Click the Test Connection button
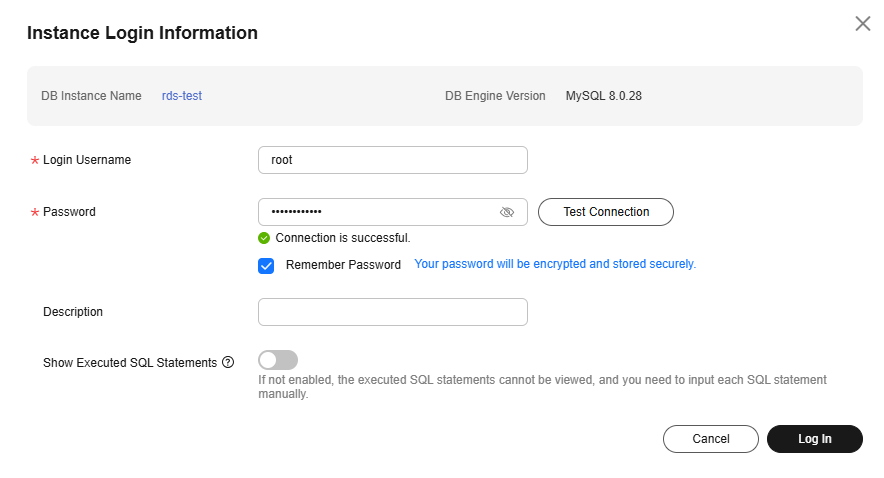Image resolution: width=884 pixels, height=478 pixels. pyautogui.click(x=605, y=212)
